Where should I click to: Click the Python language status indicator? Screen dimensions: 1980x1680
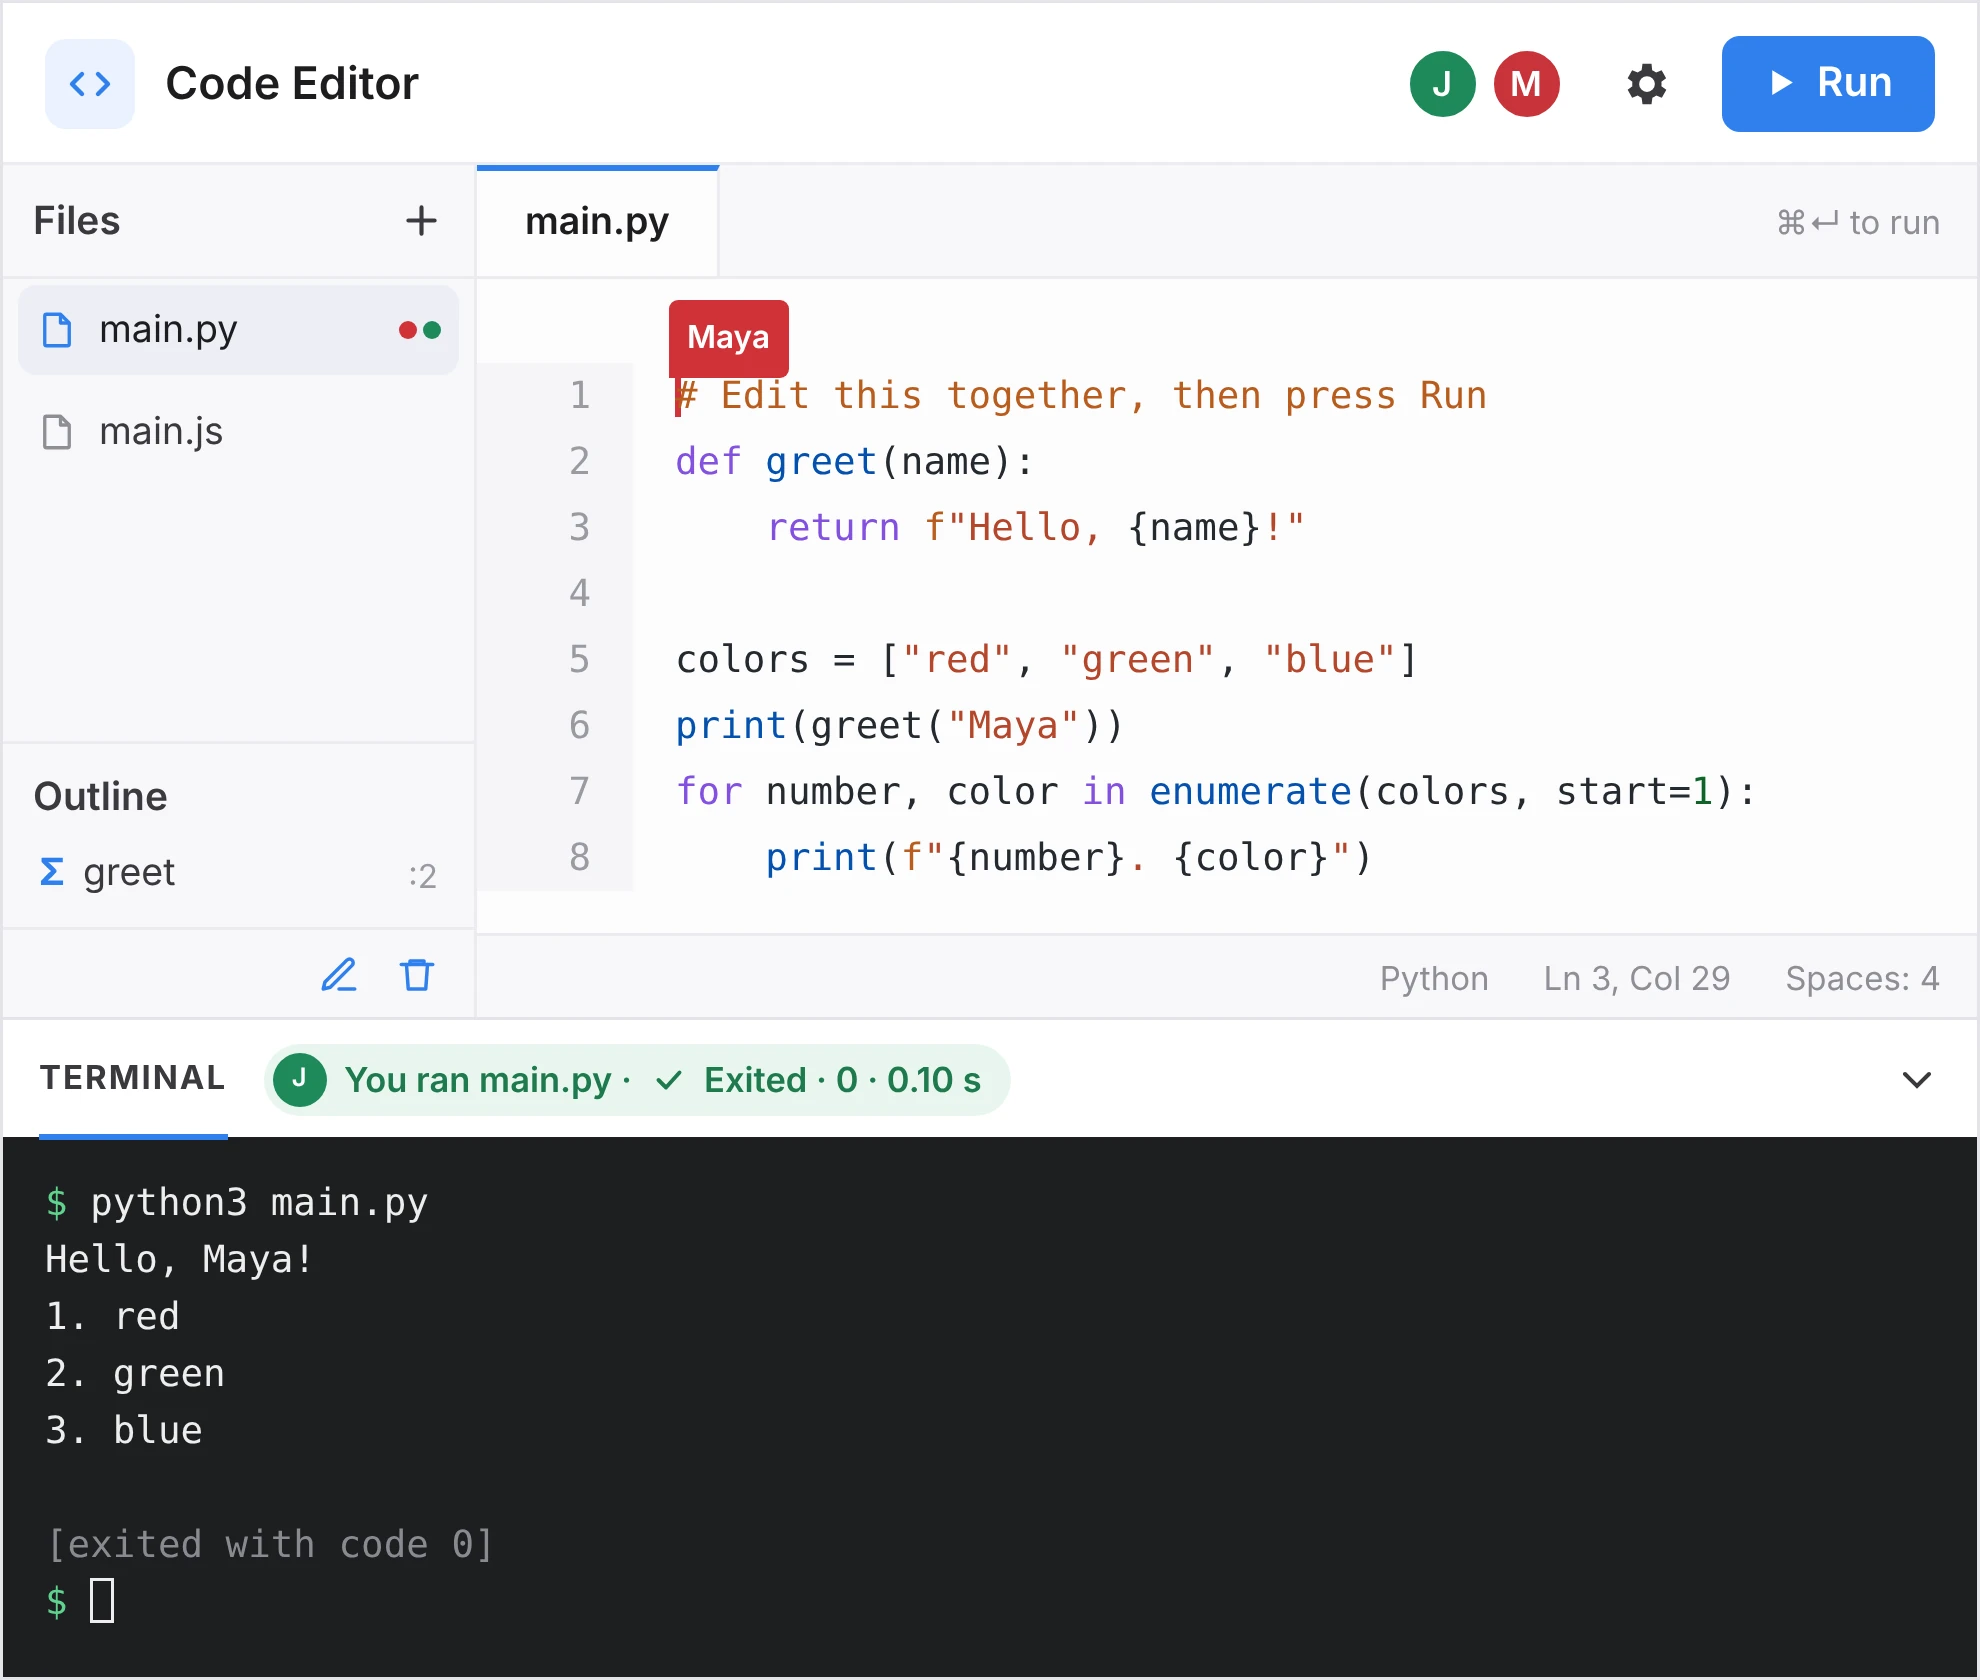[x=1434, y=978]
